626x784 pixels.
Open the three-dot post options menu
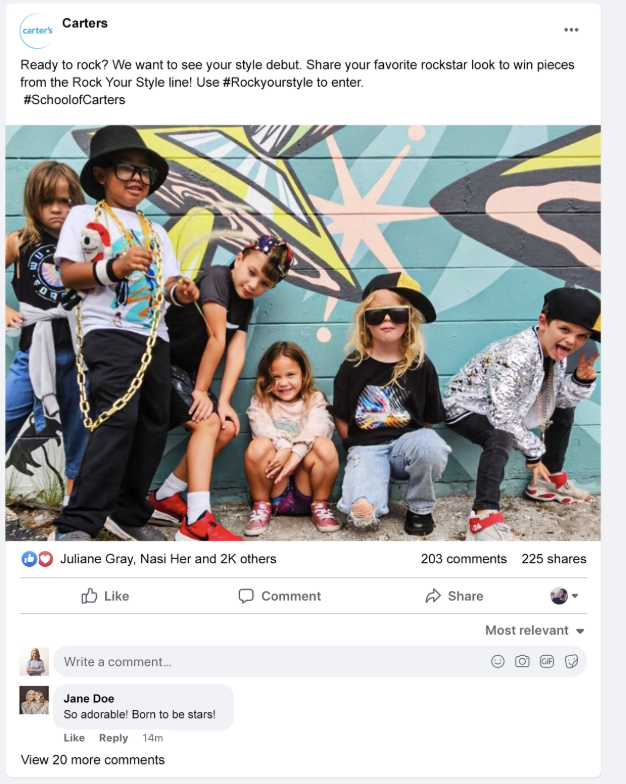[571, 30]
